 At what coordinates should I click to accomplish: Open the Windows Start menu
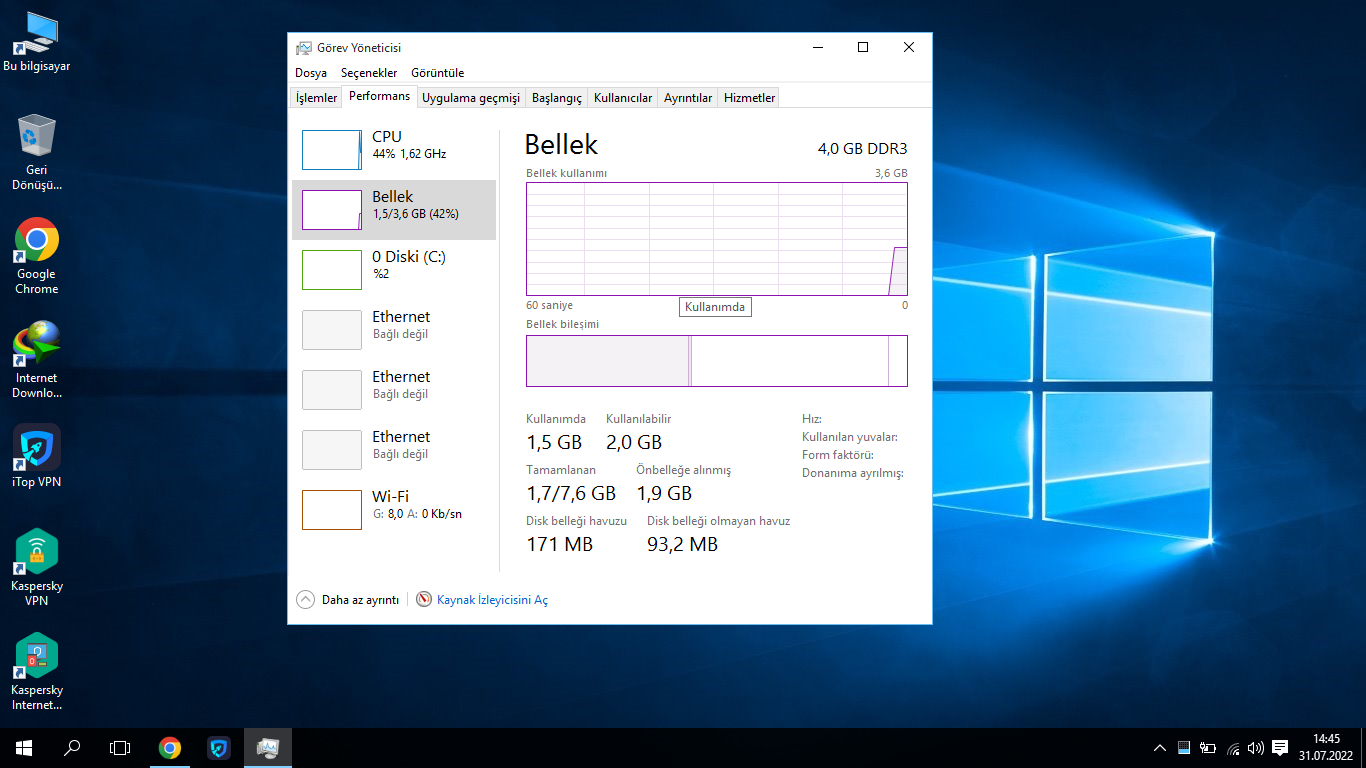point(24,748)
